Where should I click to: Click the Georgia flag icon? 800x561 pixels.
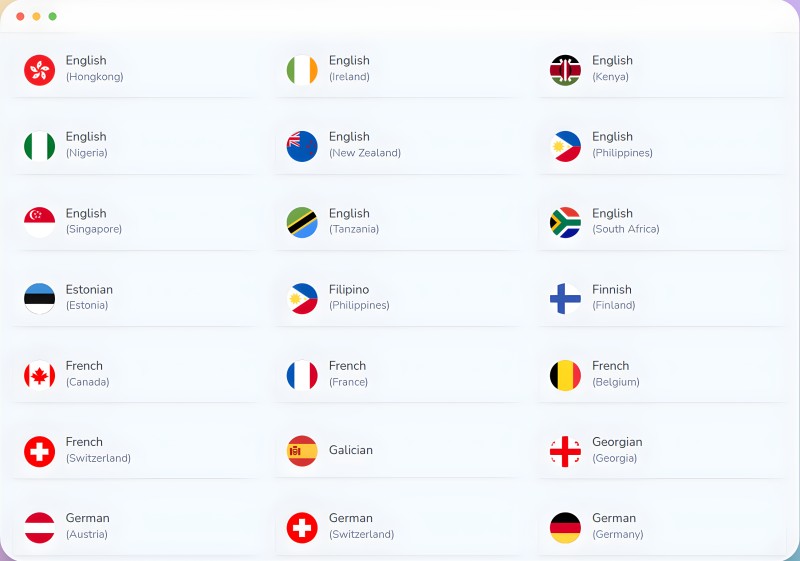565,451
